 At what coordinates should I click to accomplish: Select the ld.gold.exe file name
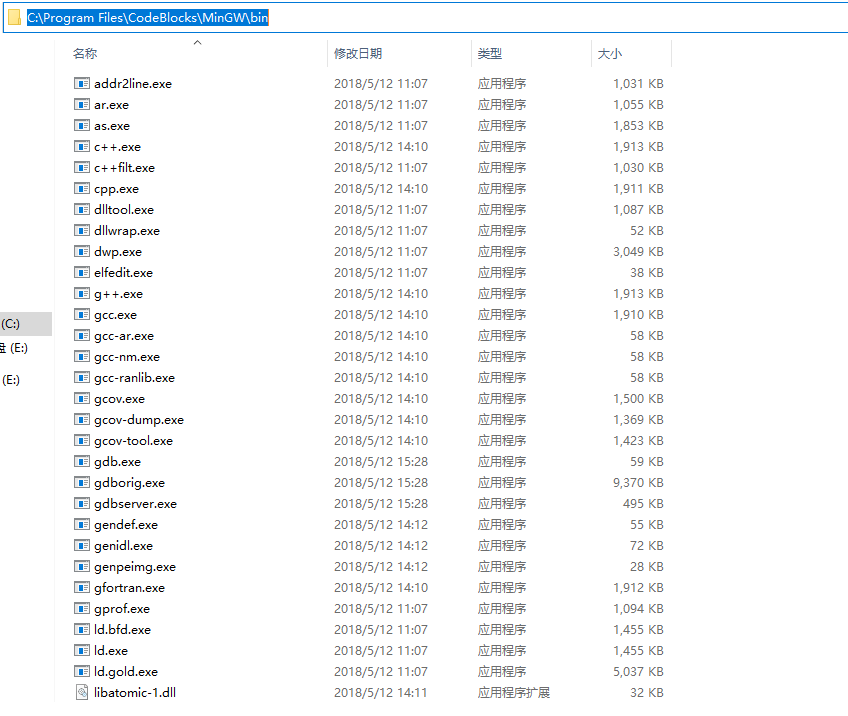(x=126, y=672)
